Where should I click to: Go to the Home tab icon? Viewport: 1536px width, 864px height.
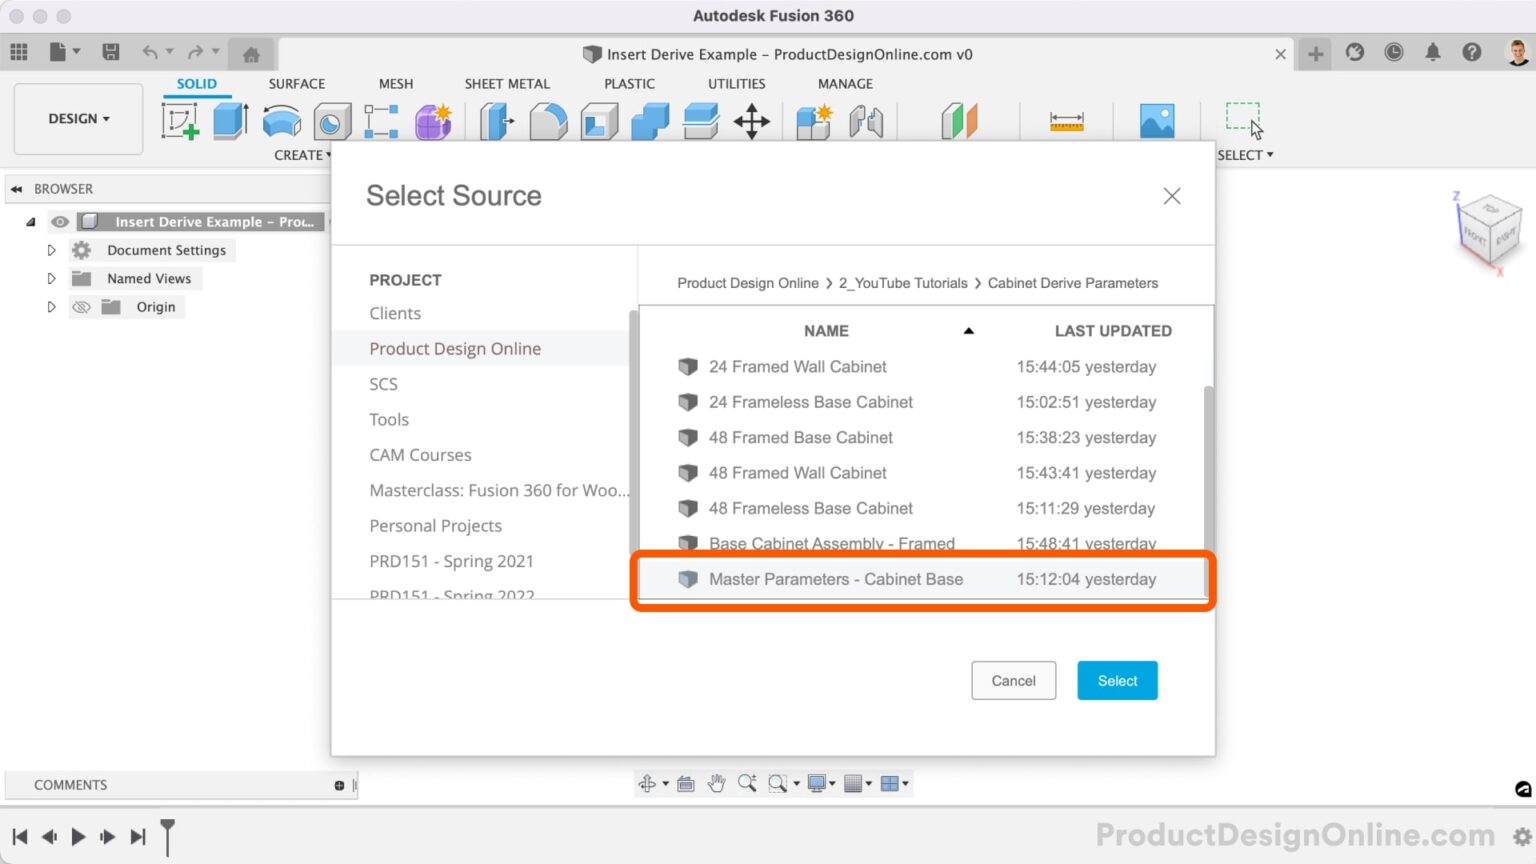251,54
